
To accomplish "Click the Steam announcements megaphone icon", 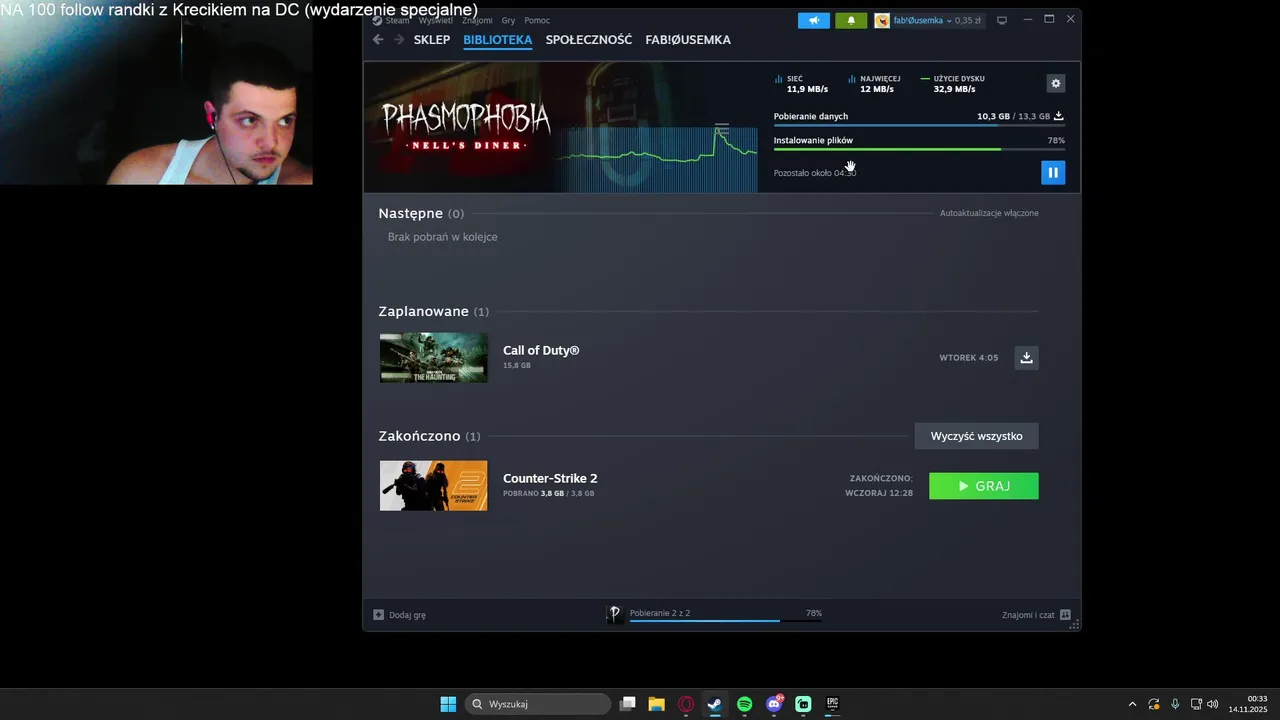I will 814,20.
